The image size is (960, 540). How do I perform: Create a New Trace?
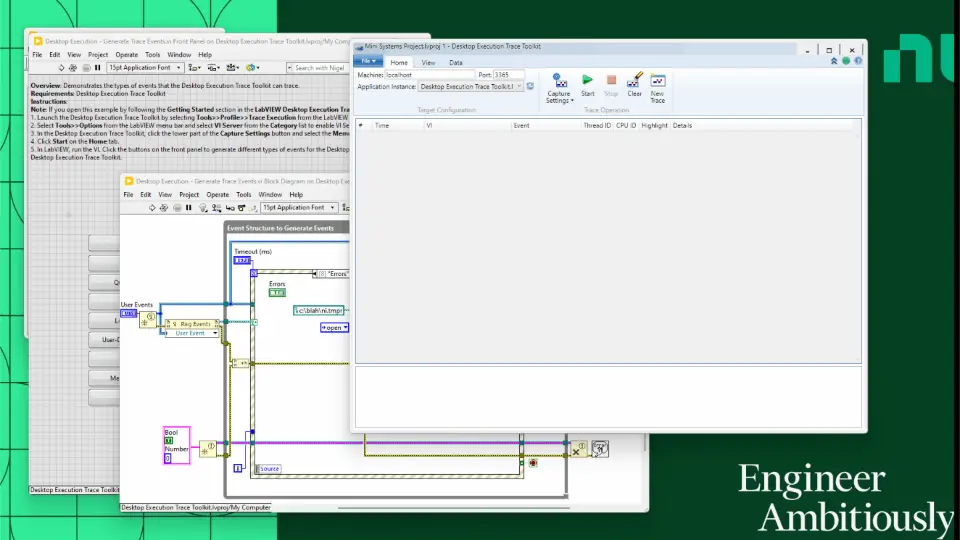[658, 89]
